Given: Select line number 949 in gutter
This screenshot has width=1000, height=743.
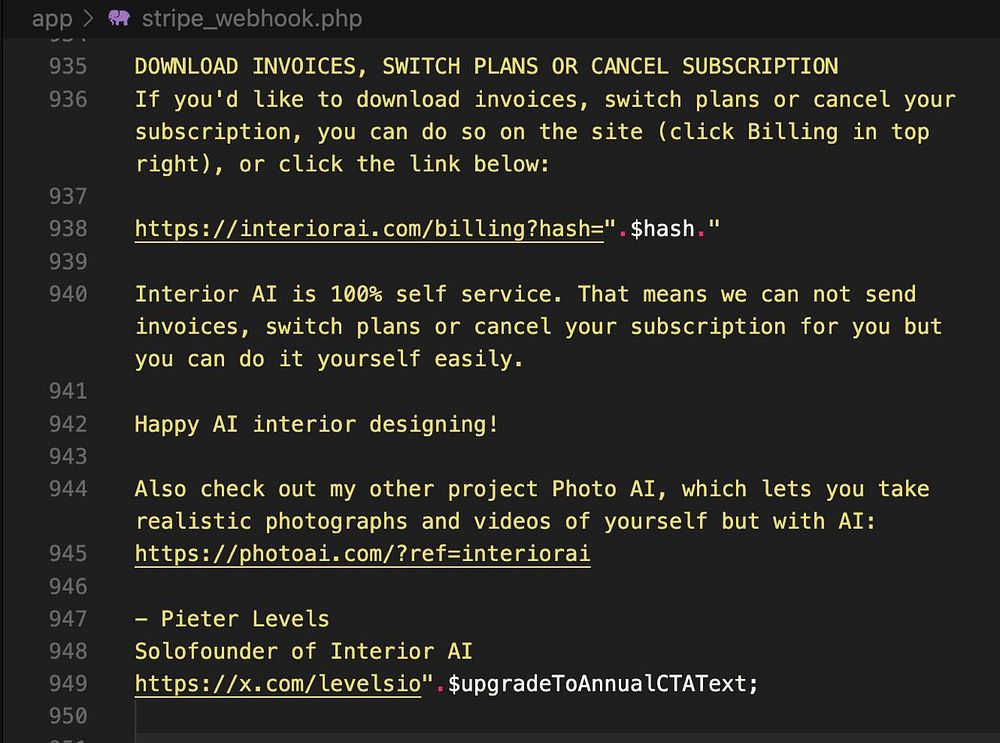Looking at the screenshot, I should click(68, 683).
